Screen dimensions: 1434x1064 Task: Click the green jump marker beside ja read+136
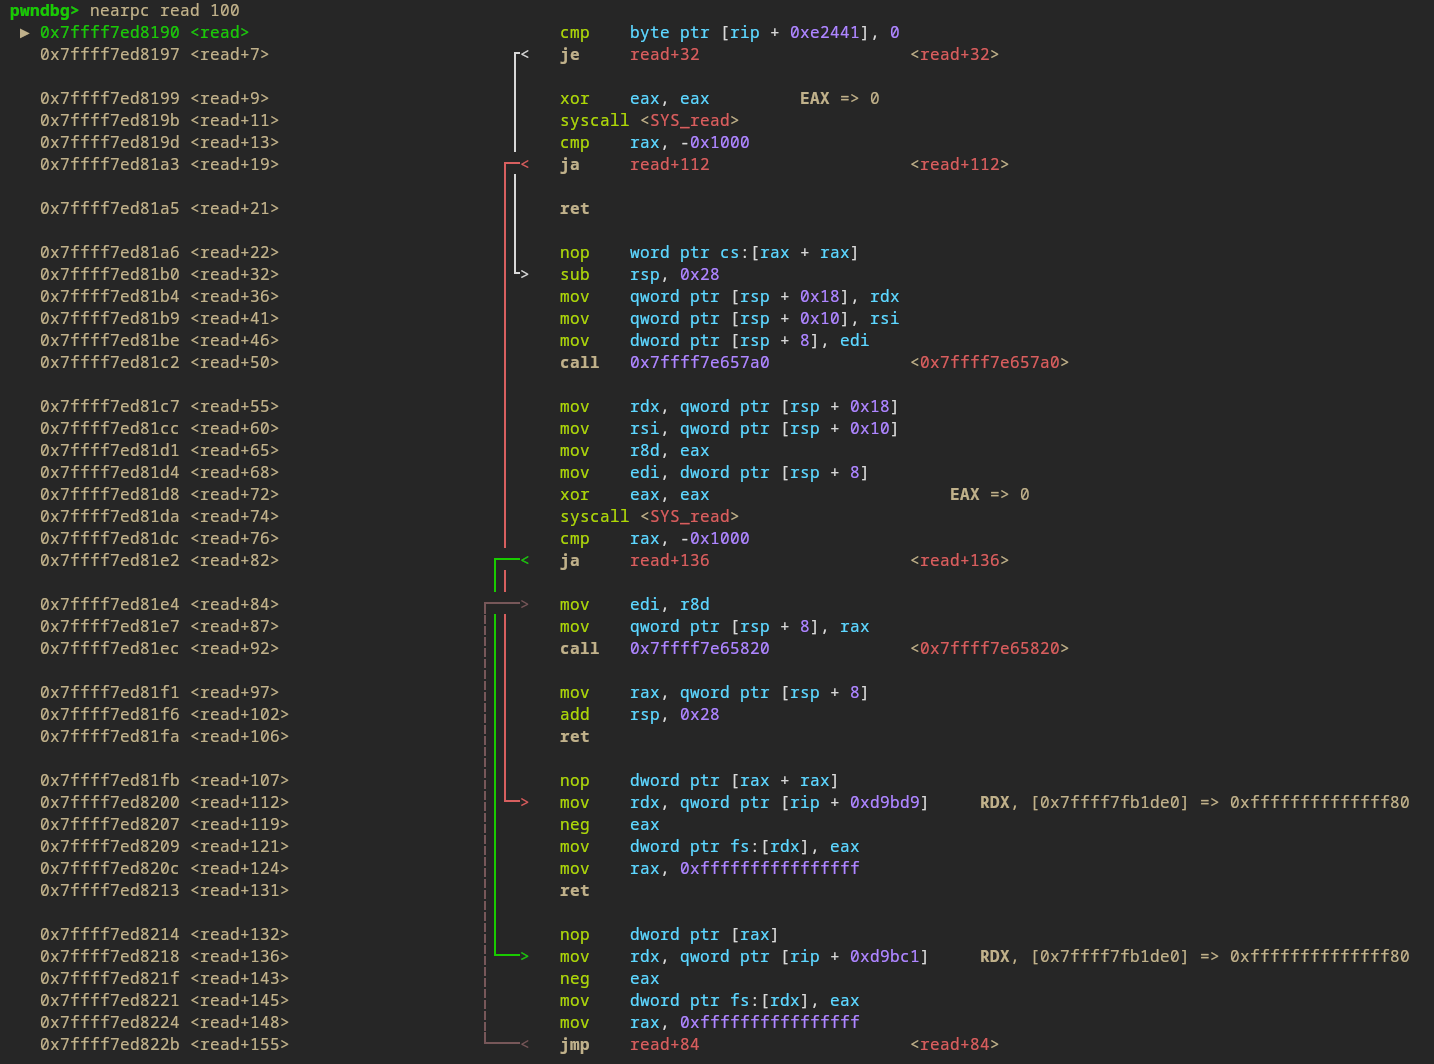[524, 561]
